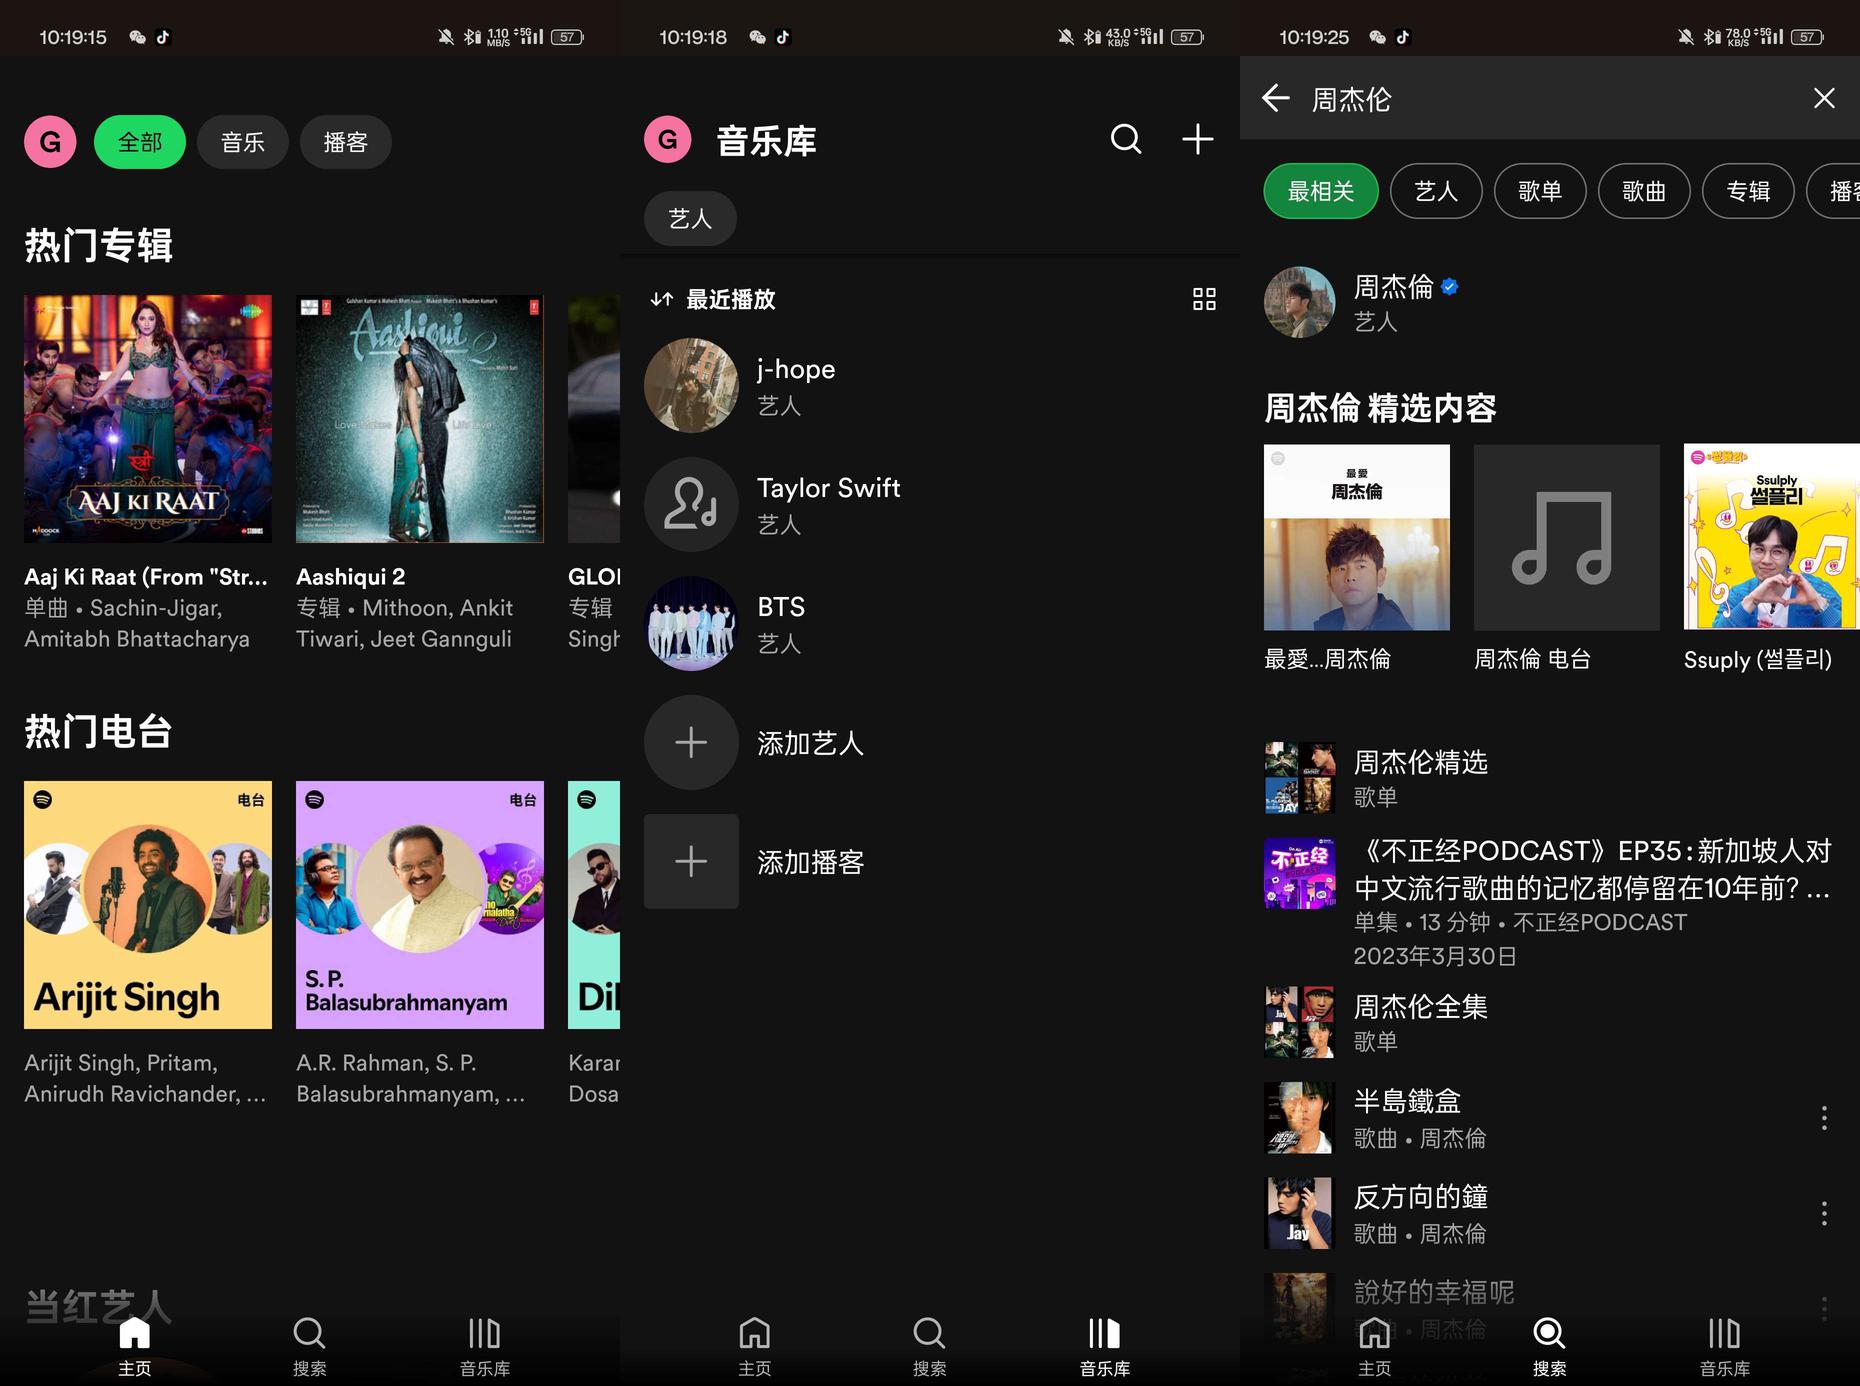Viewport: 1860px width, 1386px height.
Task: Tap WeChat icon in second status bar
Action: [x=757, y=37]
